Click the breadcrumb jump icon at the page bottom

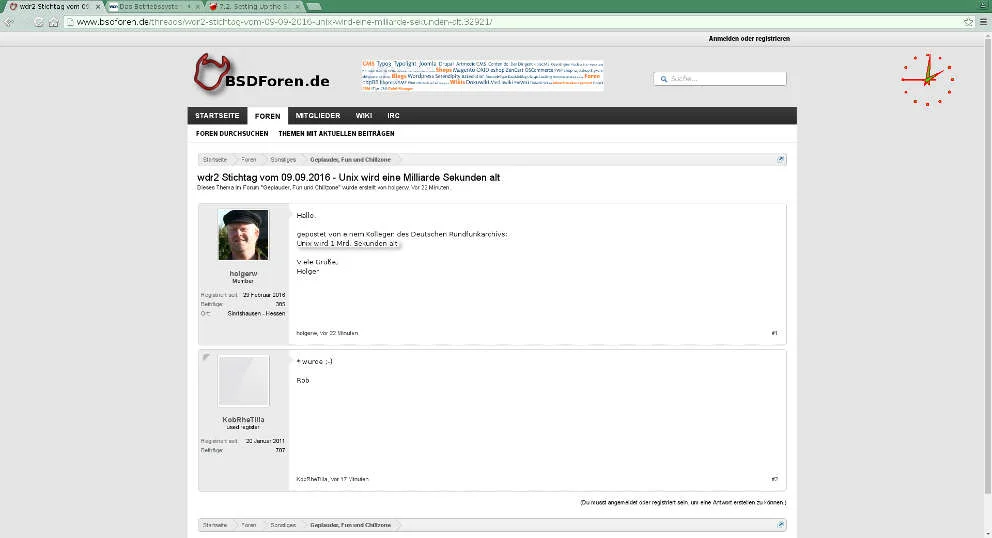[x=781, y=525]
